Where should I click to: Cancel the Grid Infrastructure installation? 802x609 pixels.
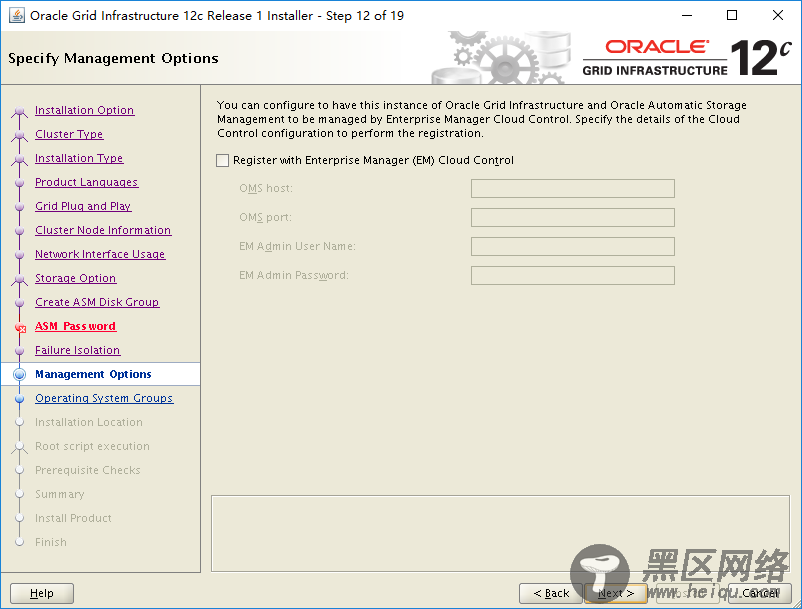(760, 594)
